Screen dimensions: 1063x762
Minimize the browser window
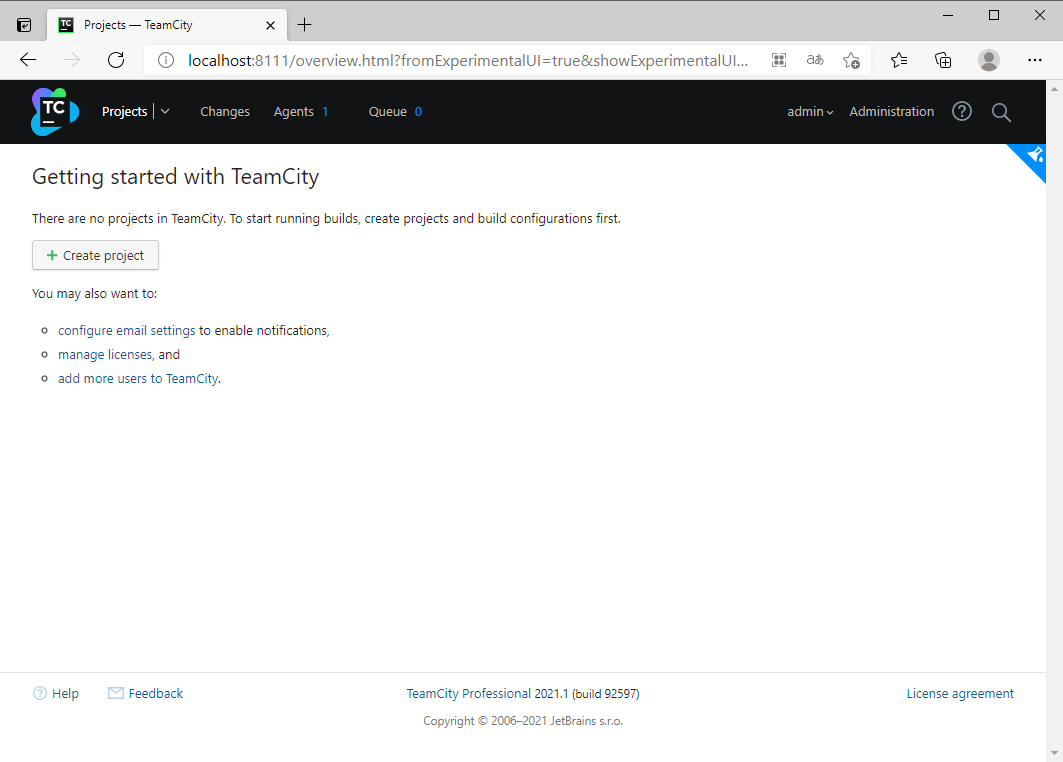tap(948, 15)
